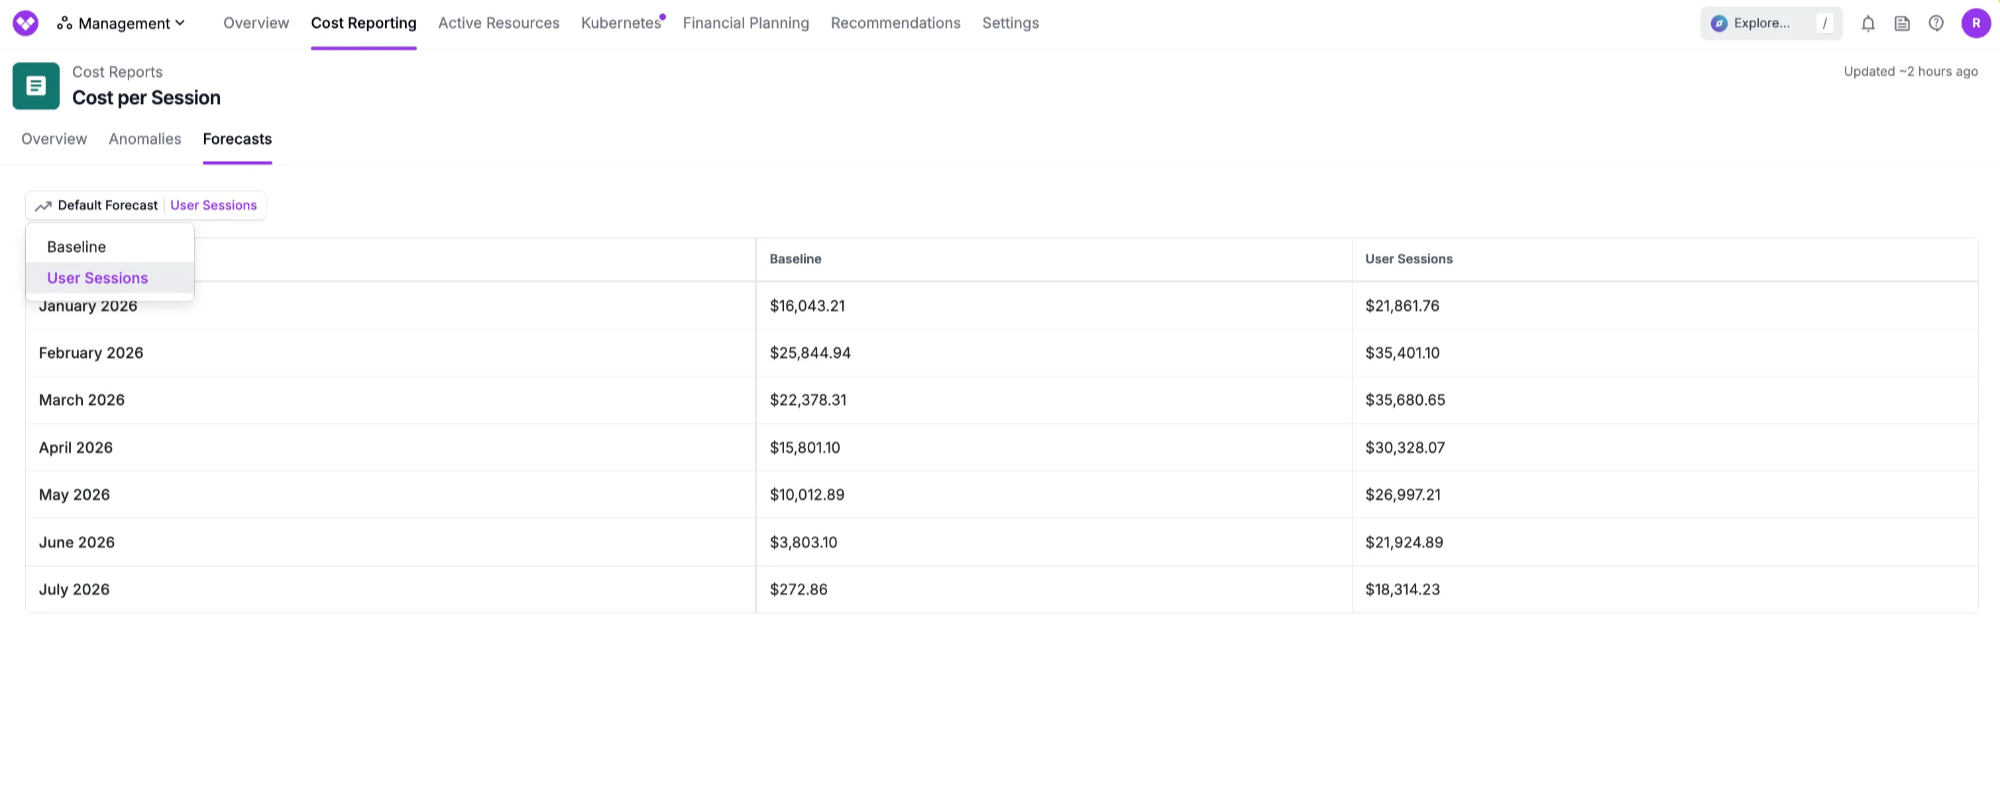
Task: Click the Explore search field
Action: point(1771,23)
